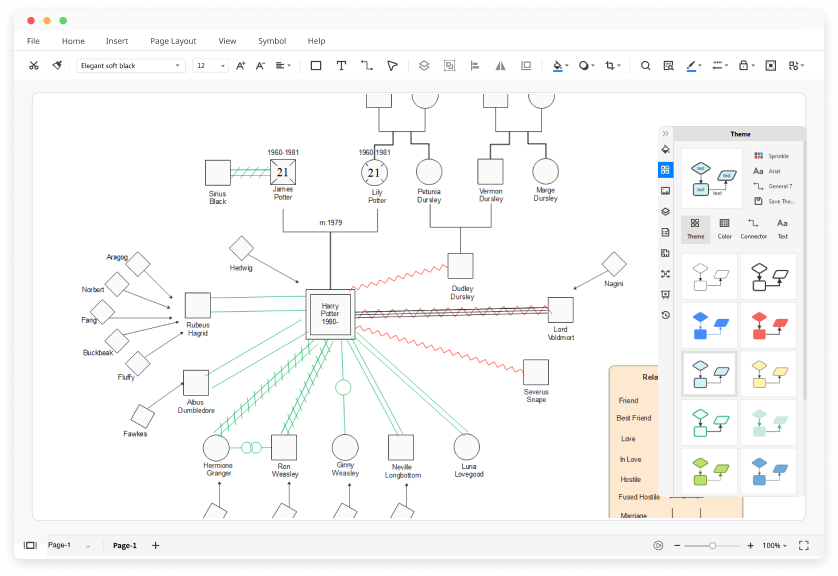The image size is (838, 576).
Task: Click the Sprinkle color scheme option
Action: click(772, 156)
